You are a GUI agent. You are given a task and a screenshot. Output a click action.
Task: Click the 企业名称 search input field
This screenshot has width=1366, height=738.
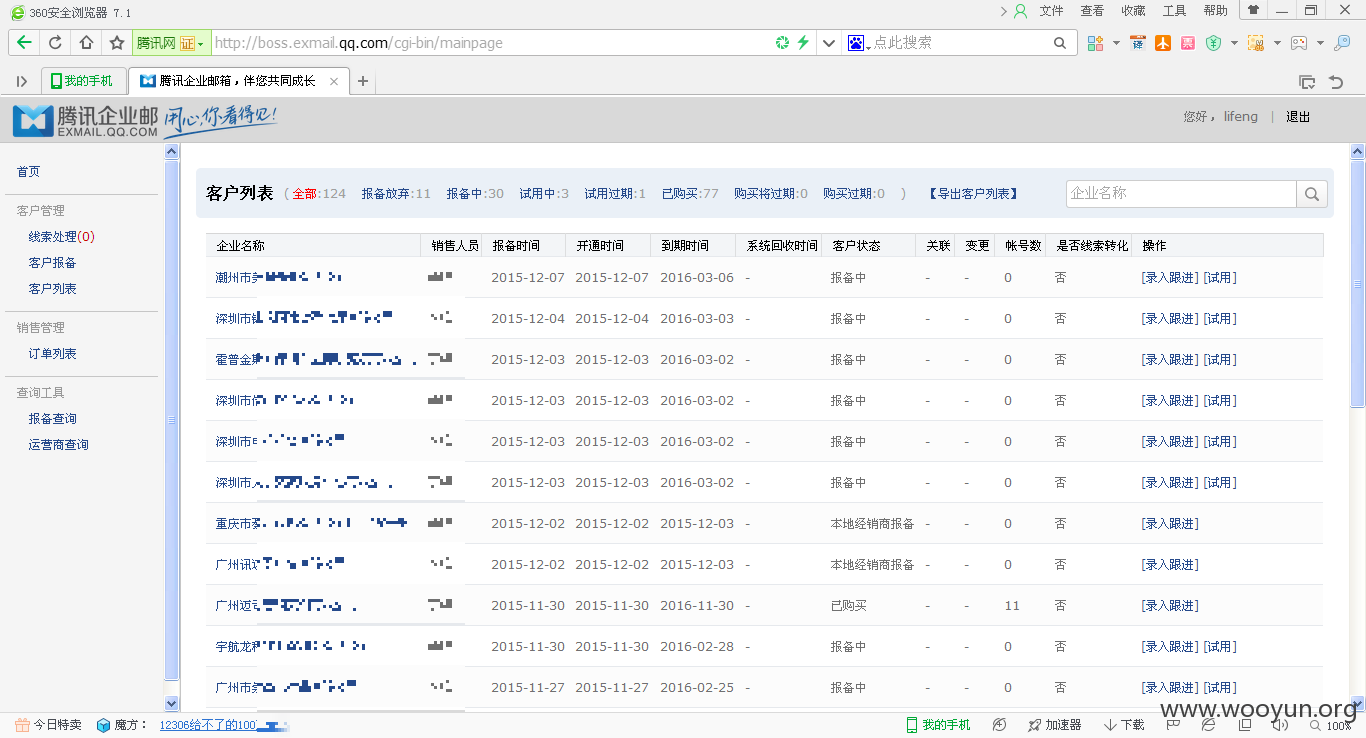(1181, 193)
